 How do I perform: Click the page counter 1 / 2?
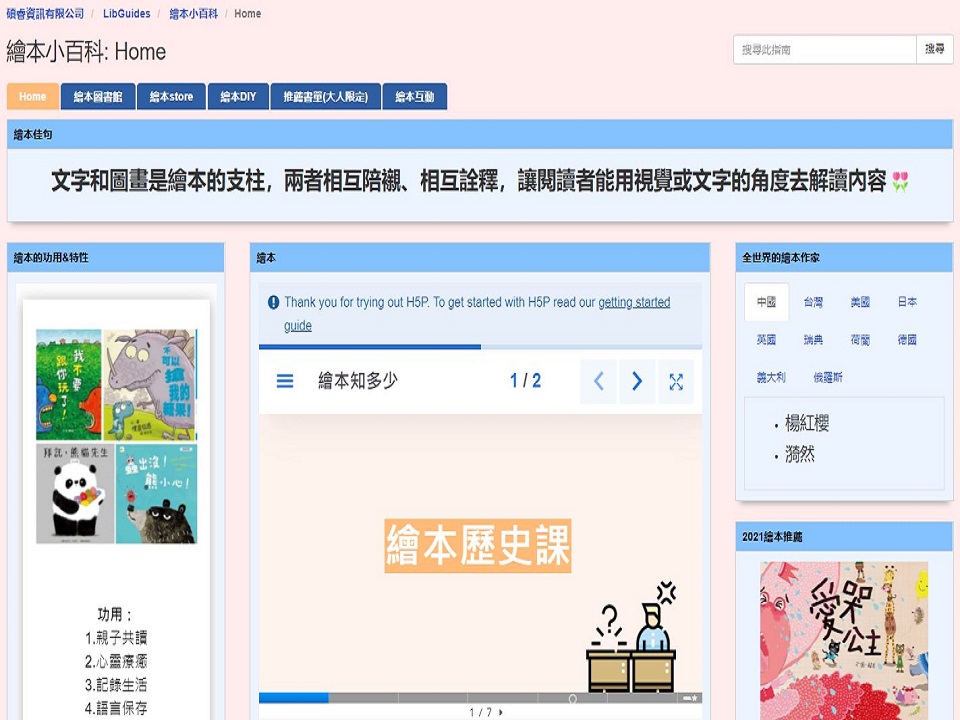(525, 381)
